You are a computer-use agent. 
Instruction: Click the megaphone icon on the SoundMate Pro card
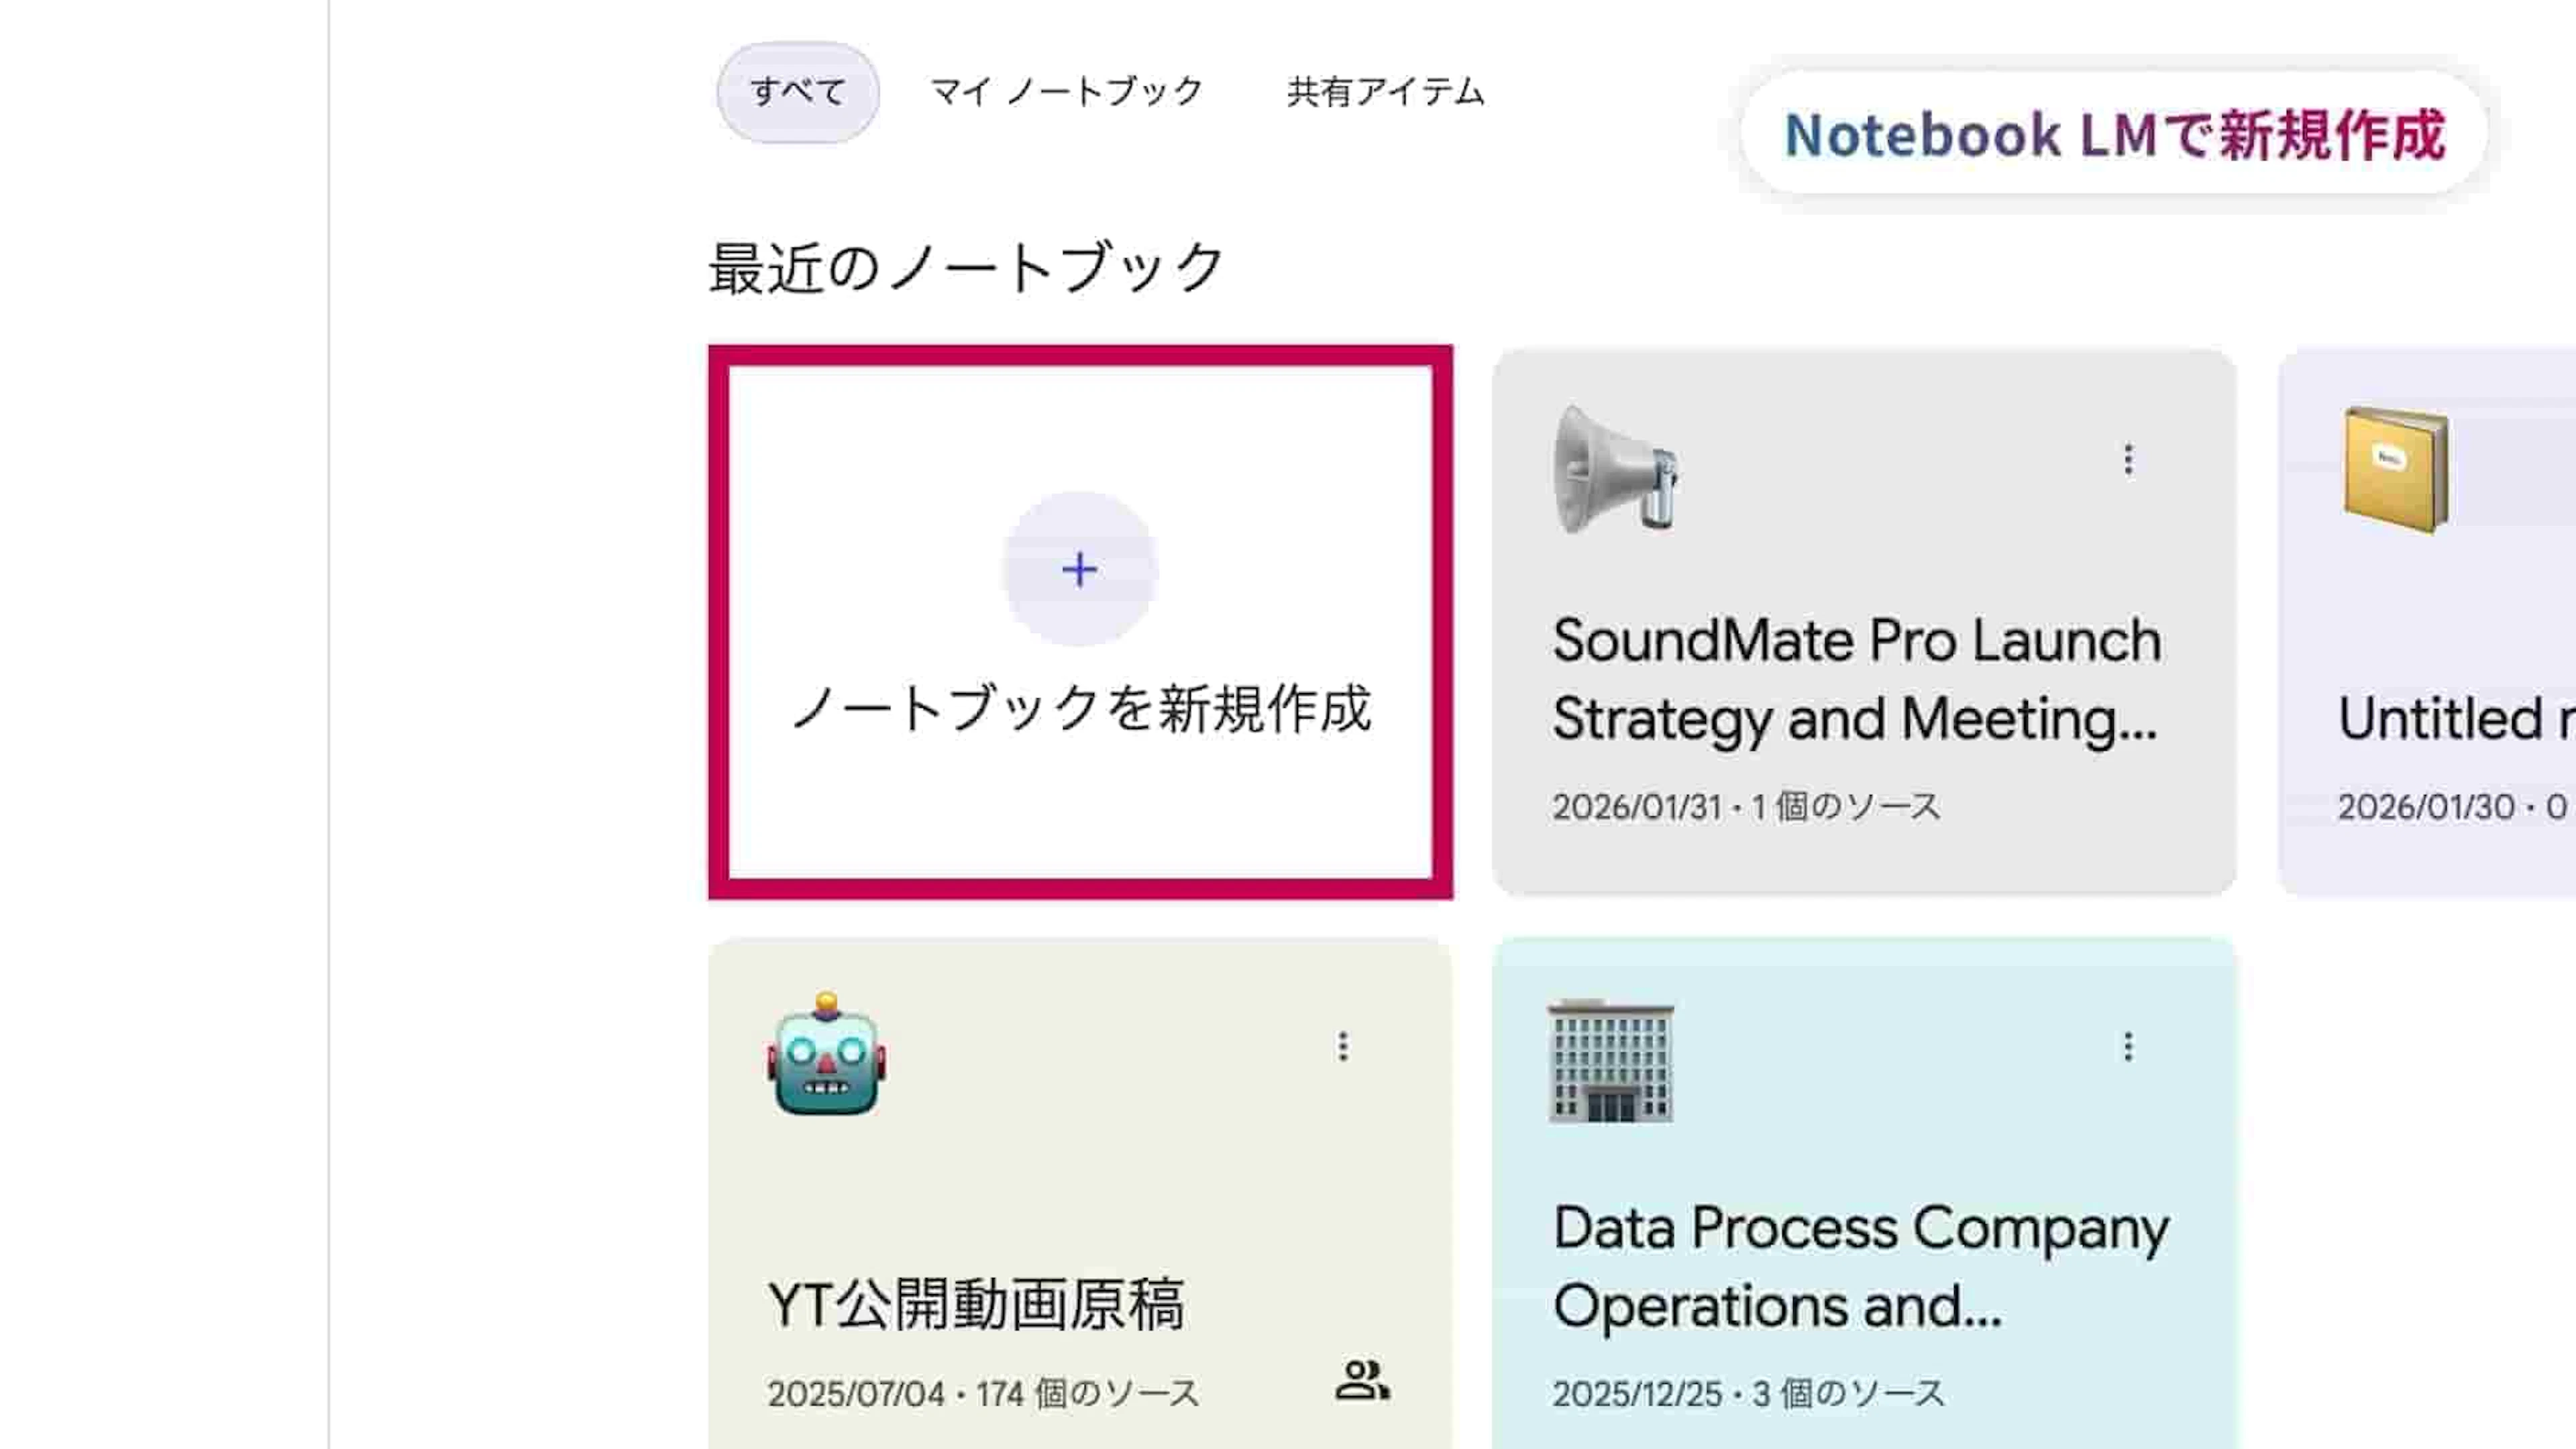point(1615,469)
